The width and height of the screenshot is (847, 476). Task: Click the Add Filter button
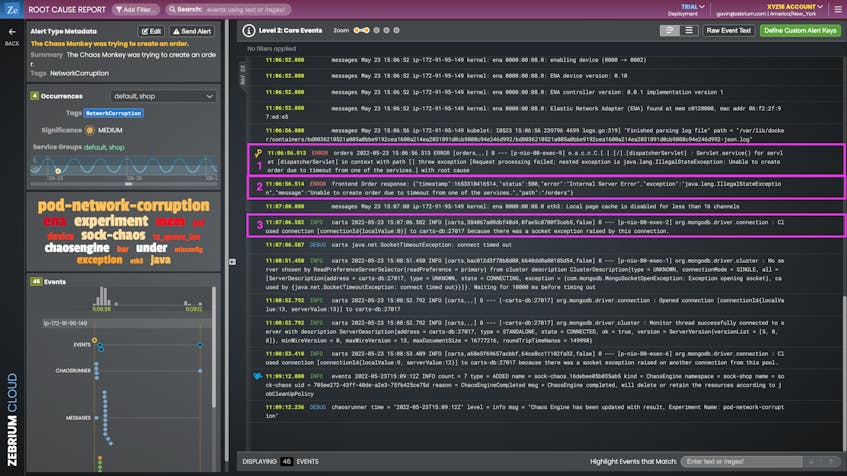[134, 9]
